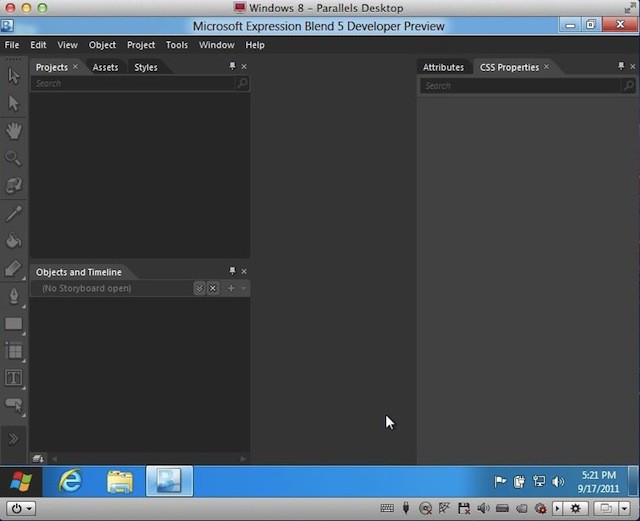Choose the Rectangle shape tool
Image resolution: width=640 pixels, height=521 pixels.
pyautogui.click(x=14, y=324)
